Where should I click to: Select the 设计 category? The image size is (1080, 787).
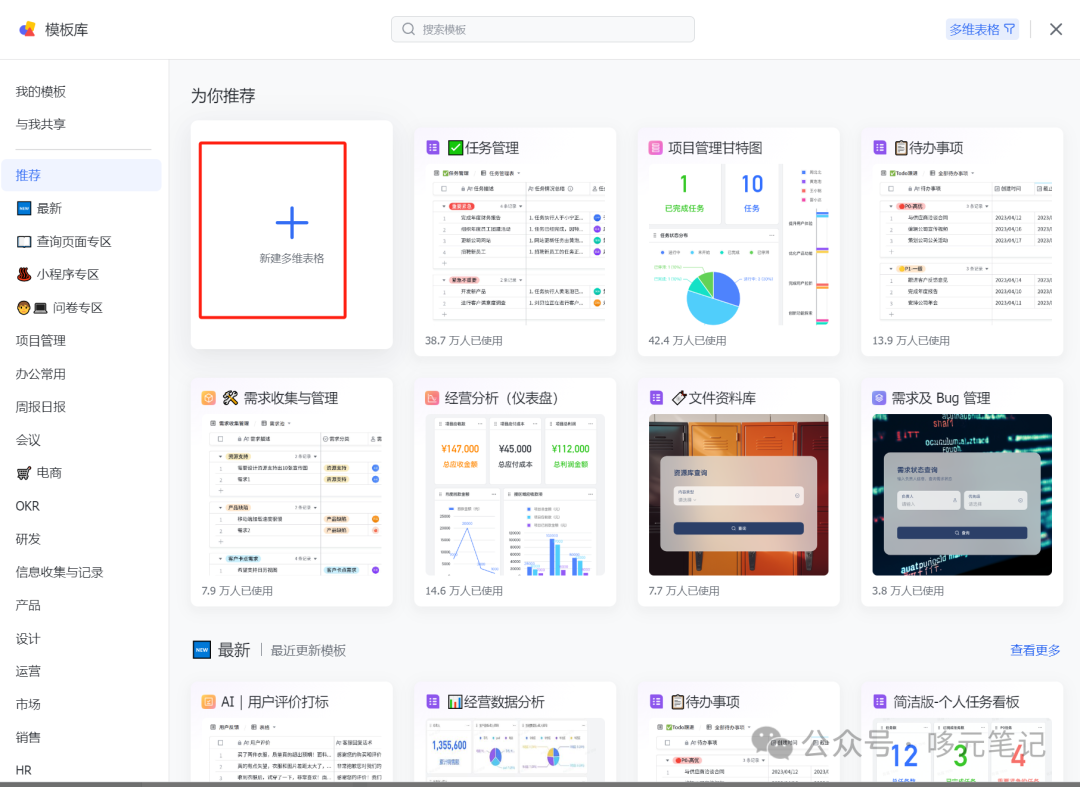28,638
